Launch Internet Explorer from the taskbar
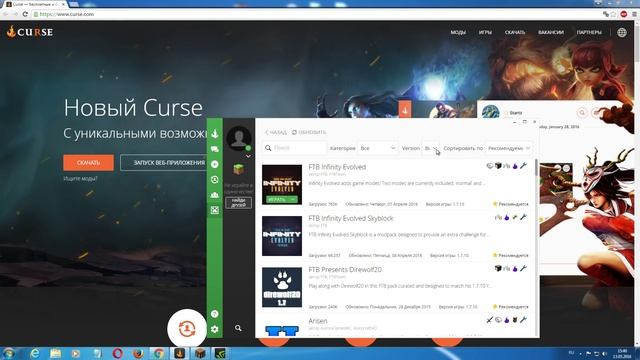 [x=35, y=353]
